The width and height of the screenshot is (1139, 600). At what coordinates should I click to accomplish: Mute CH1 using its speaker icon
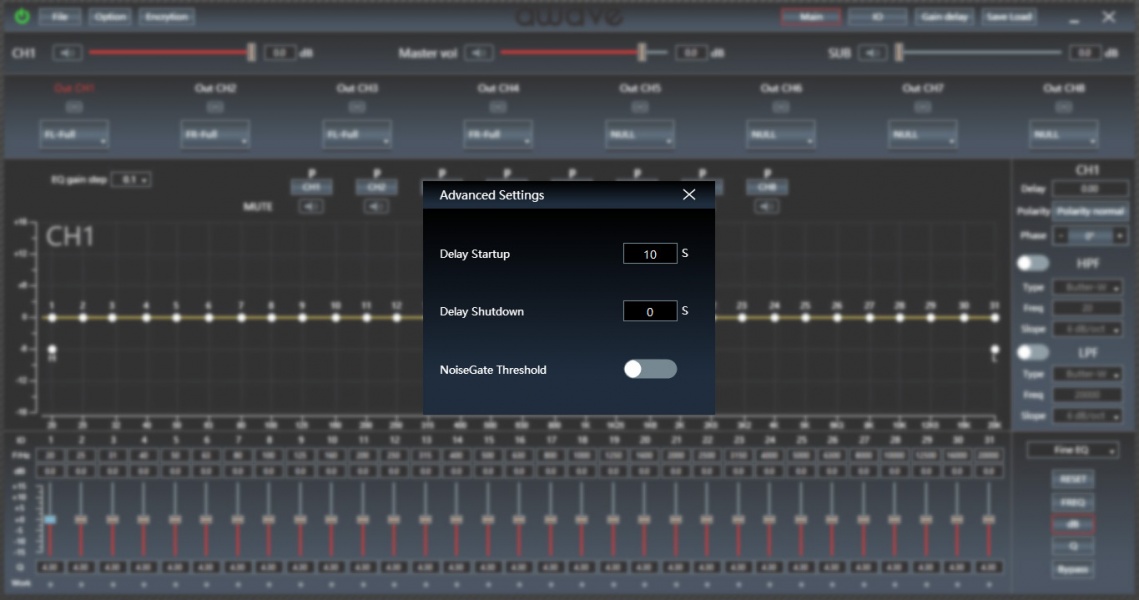67,53
